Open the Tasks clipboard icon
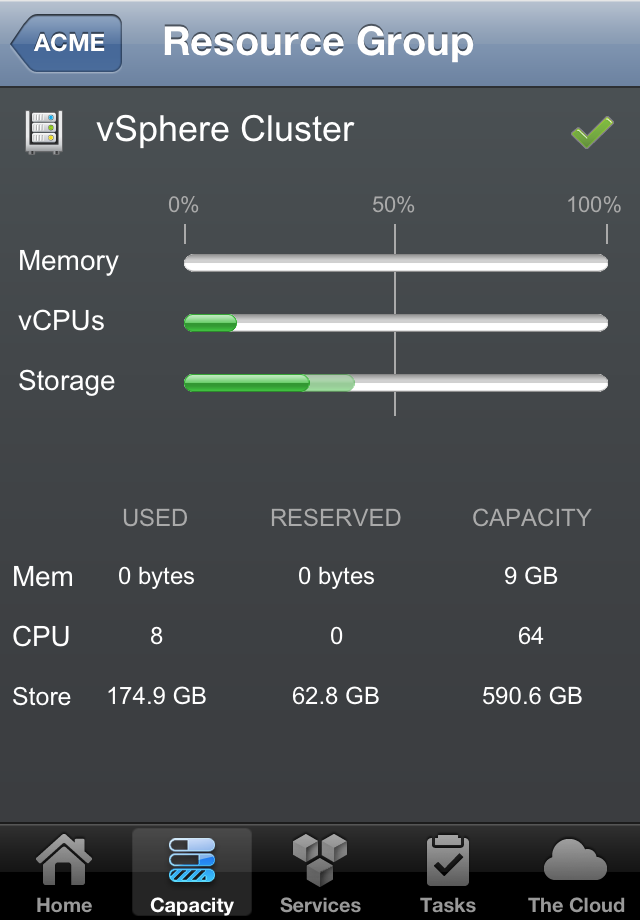640x920 pixels. [447, 861]
